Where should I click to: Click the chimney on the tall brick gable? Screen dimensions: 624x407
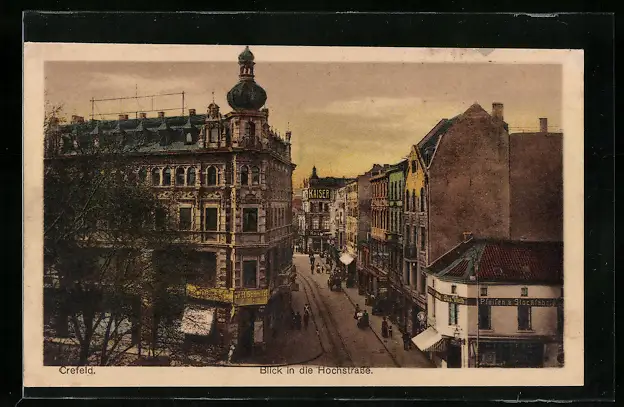(x=497, y=110)
